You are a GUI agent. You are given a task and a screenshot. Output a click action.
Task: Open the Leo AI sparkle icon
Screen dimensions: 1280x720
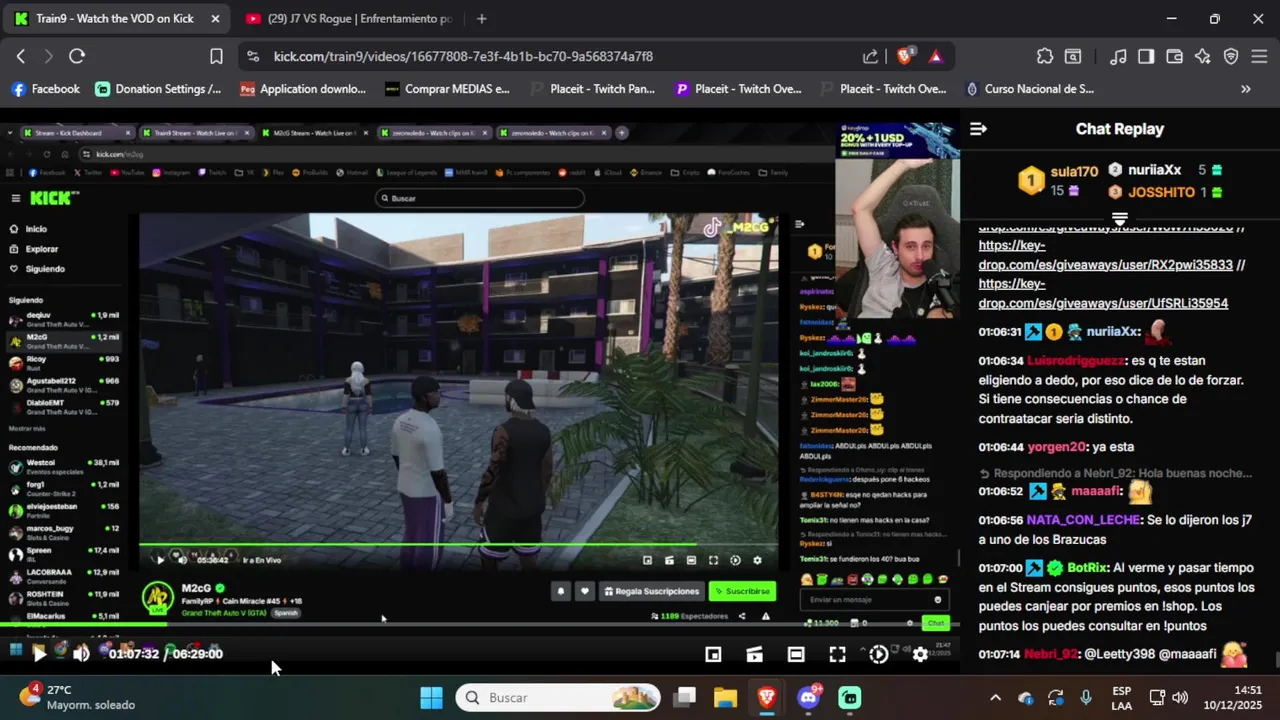pyautogui.click(x=1203, y=57)
